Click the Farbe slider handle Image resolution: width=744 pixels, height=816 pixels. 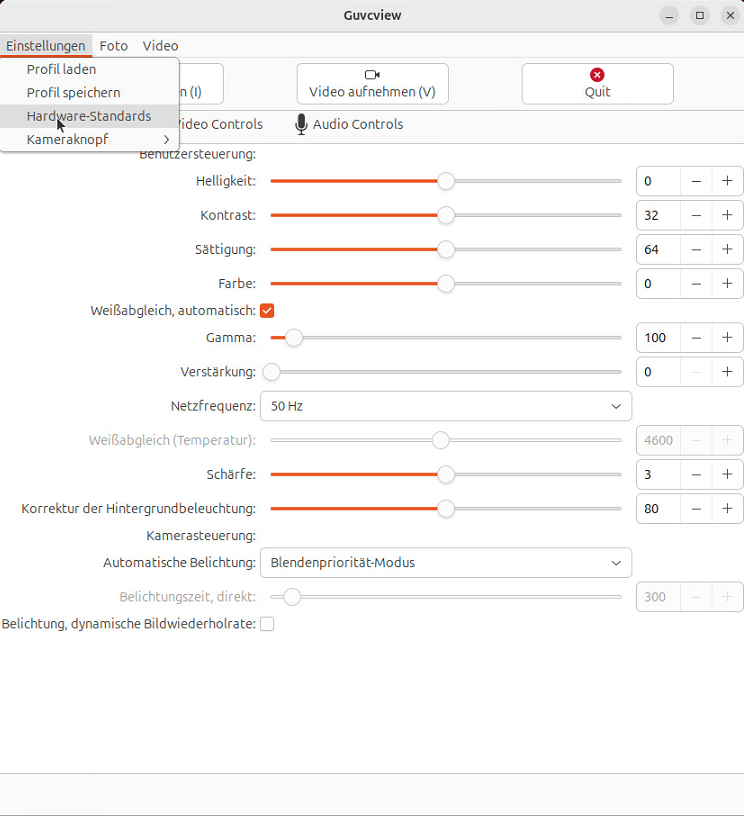(x=446, y=284)
